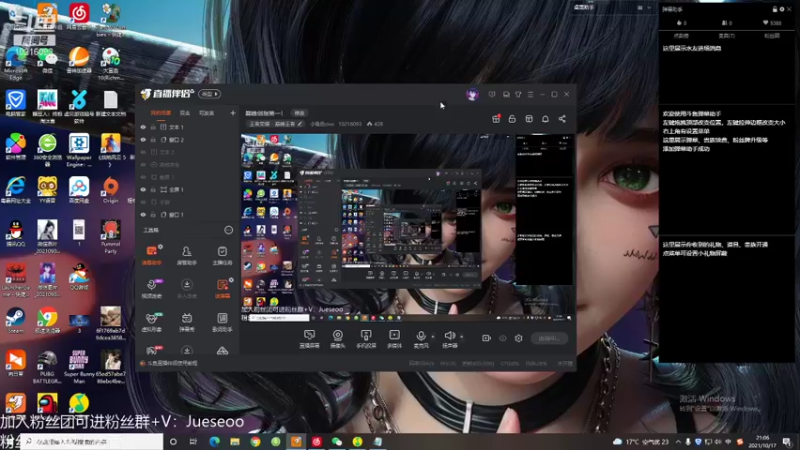This screenshot has height=450, width=800.
Task: Add a 手机投屏 phone casting source
Action: [x=366, y=339]
